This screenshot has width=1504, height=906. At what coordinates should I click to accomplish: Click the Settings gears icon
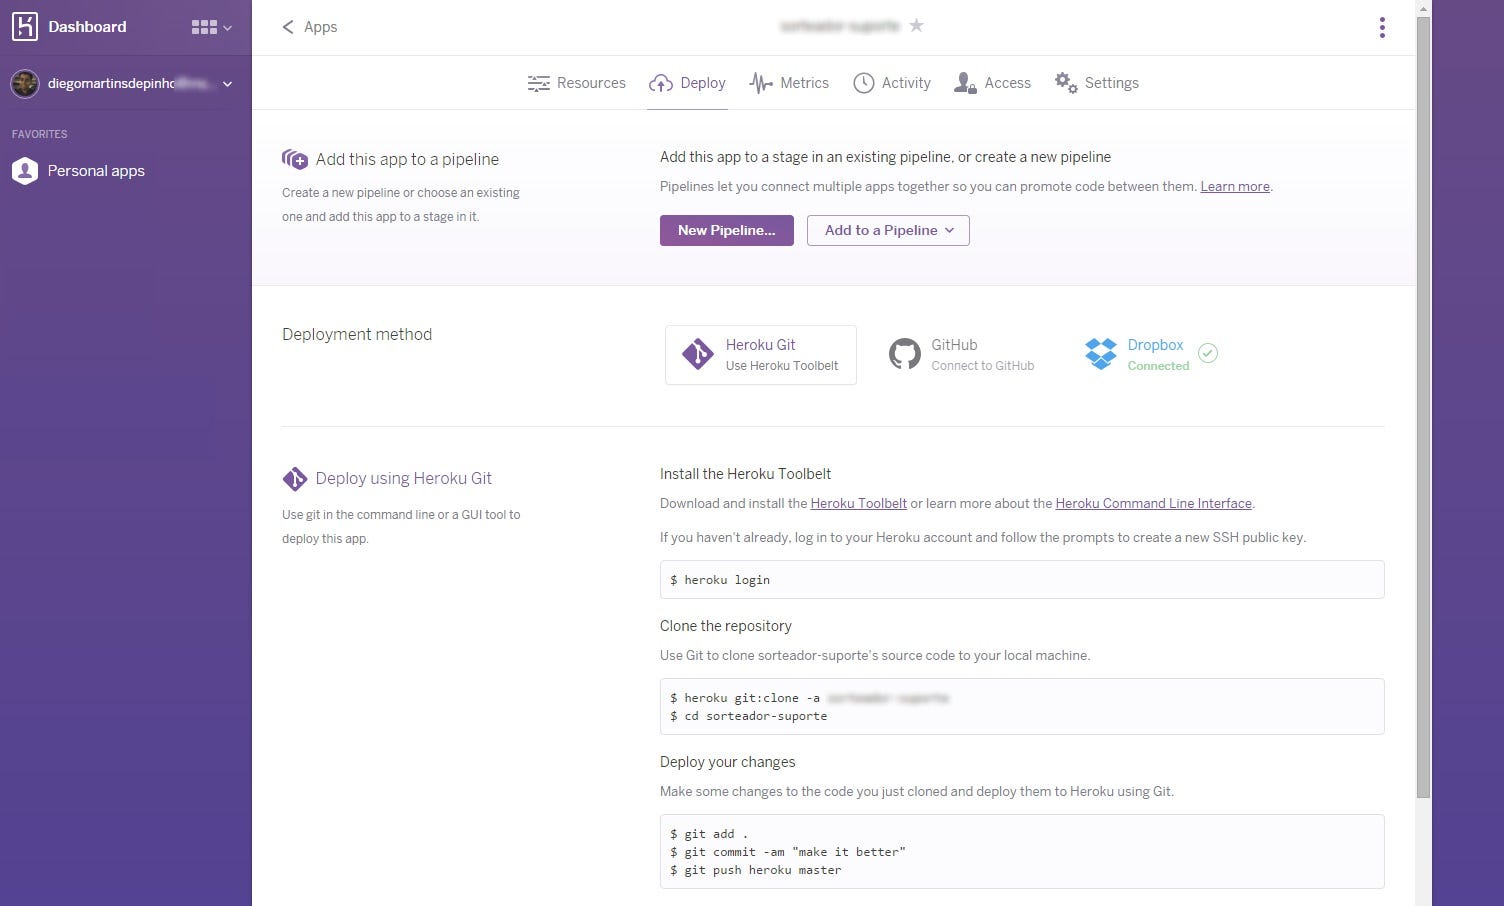[1066, 83]
